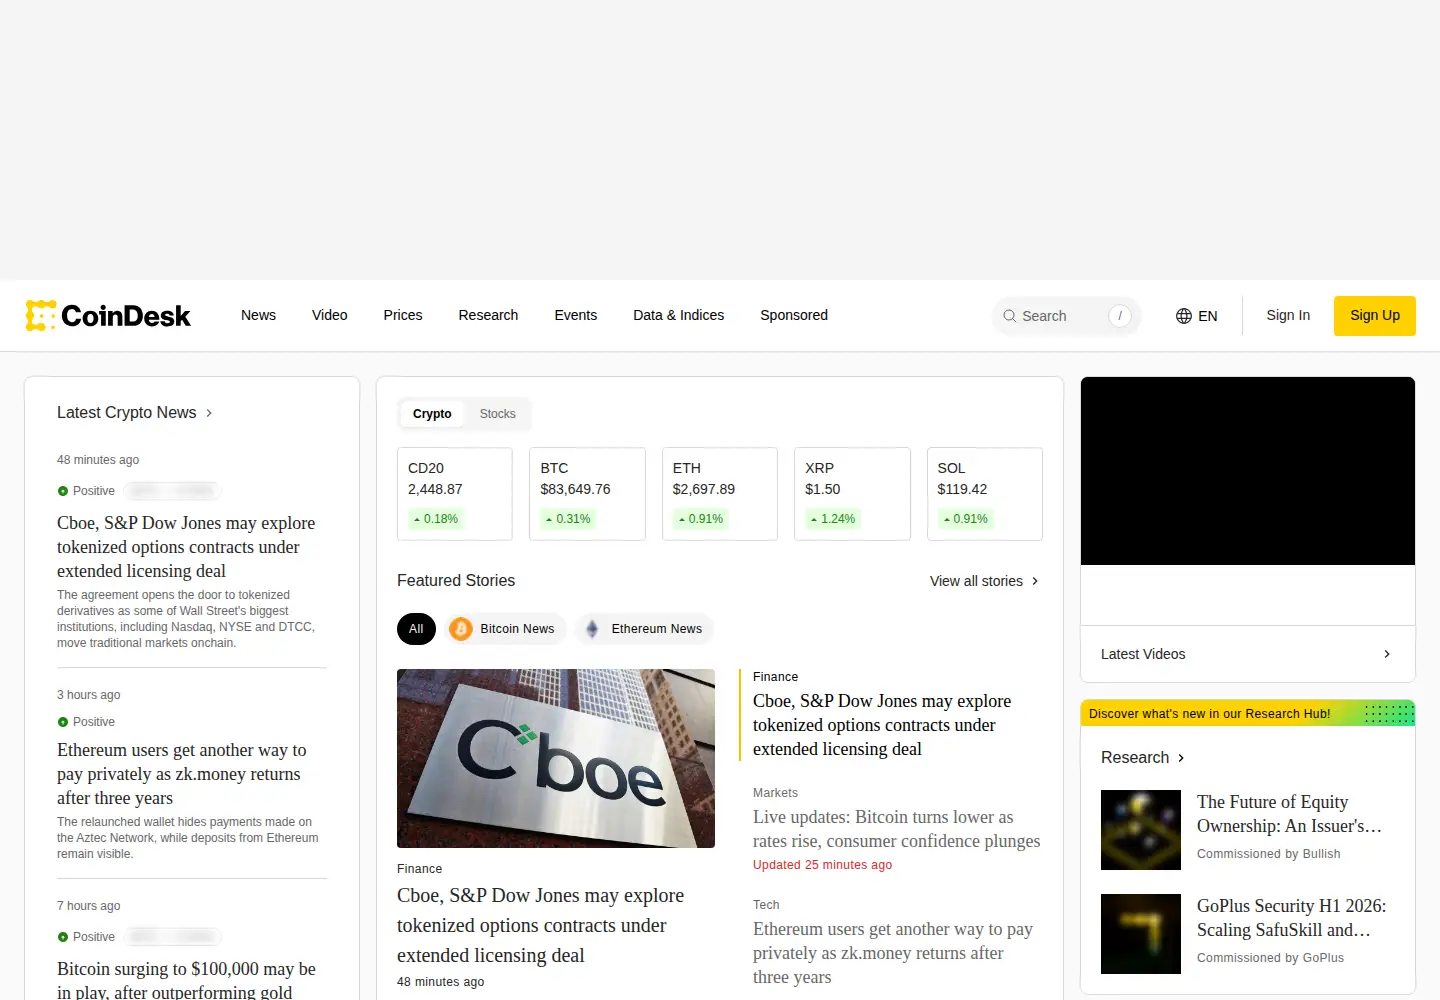1440x1000 pixels.
Task: Expand the Research section chevron
Action: (x=1181, y=758)
